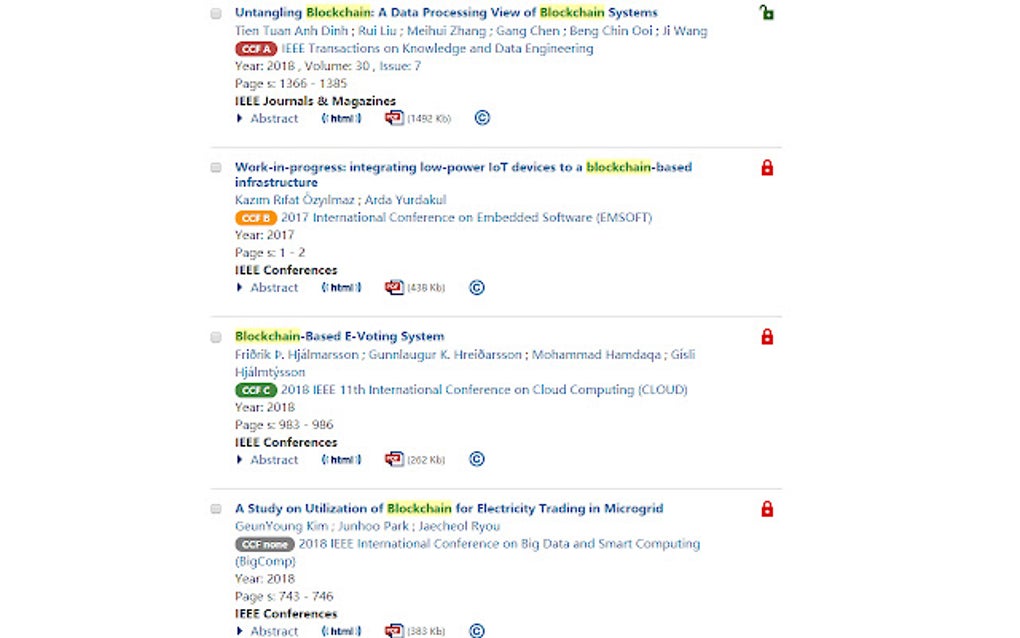The width and height of the screenshot is (1020, 638).
Task: Click the copyright icon on the microgrid paper
Action: click(x=477, y=631)
